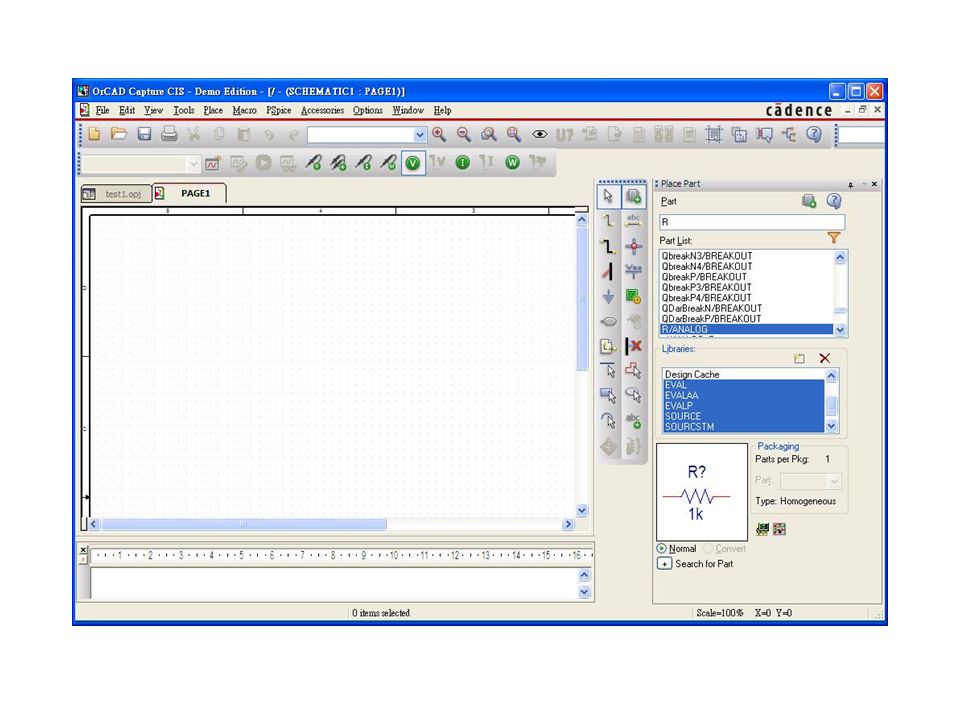The height and width of the screenshot is (720, 960).
Task: Select the Place Bus Entry tool
Action: click(608, 271)
